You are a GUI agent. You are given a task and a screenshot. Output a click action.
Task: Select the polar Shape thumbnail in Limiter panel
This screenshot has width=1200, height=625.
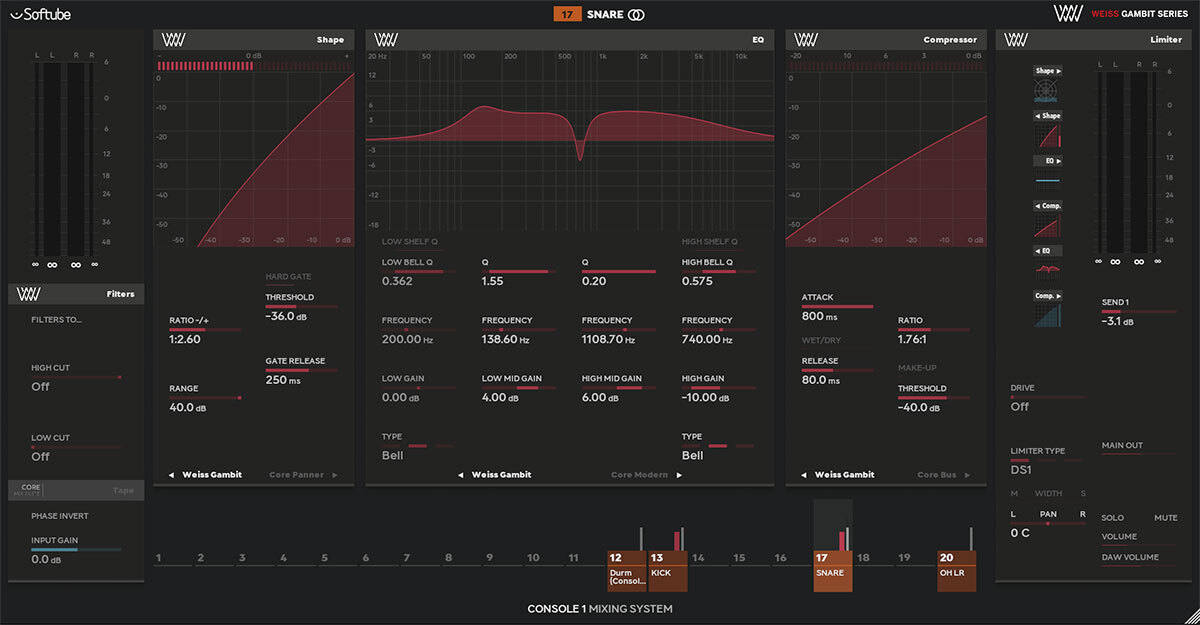pos(1047,92)
